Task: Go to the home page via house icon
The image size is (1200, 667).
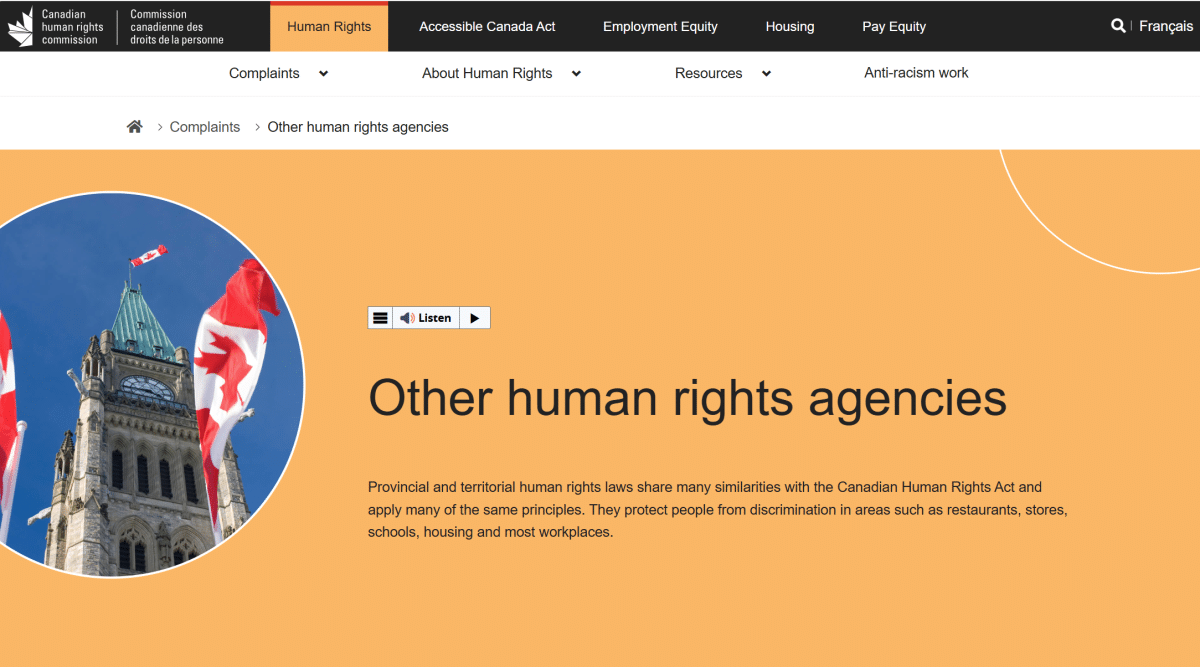Action: (135, 127)
